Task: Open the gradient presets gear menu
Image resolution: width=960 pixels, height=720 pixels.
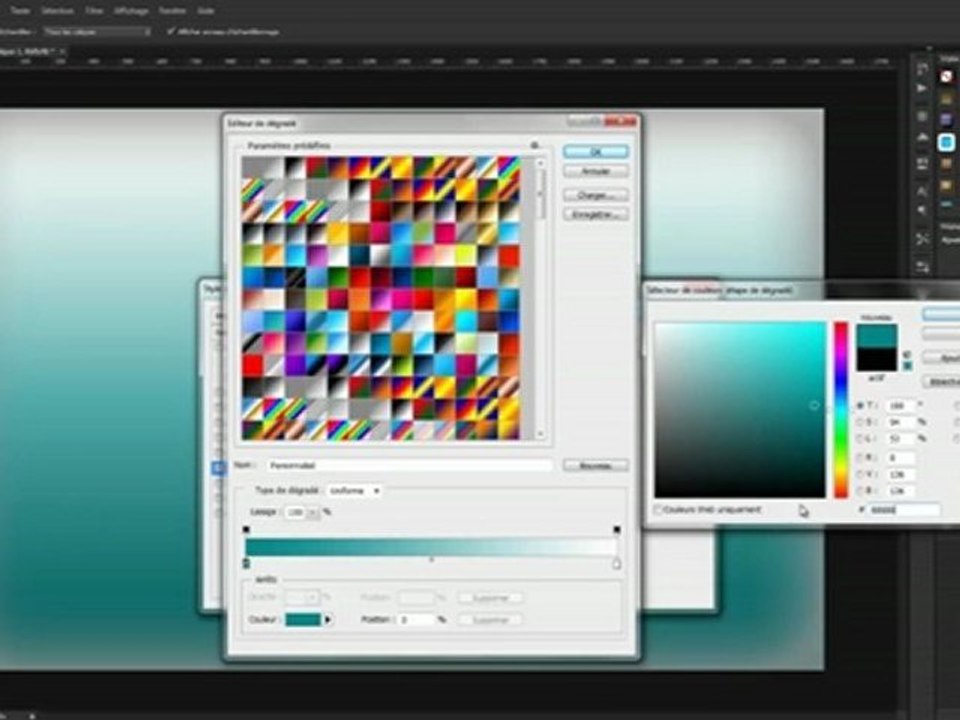Action: coord(534,145)
